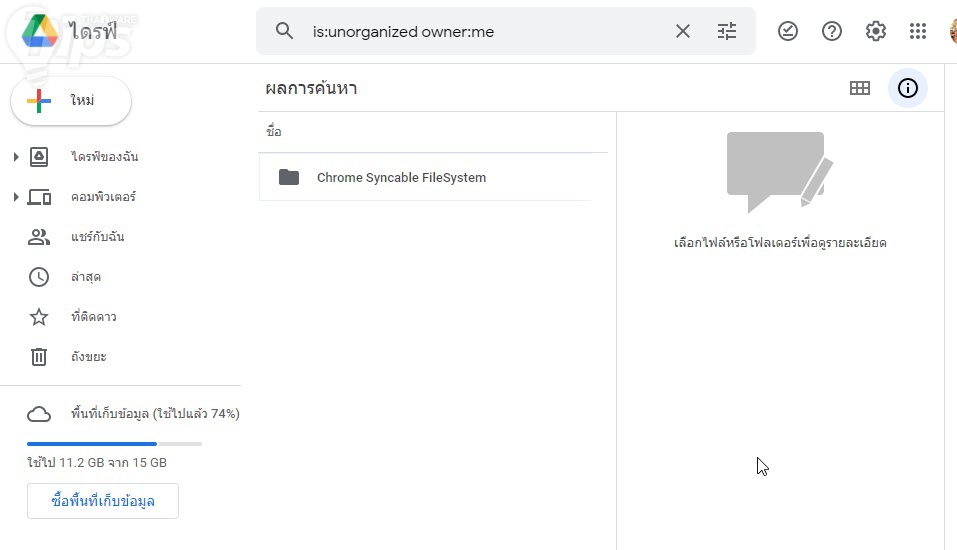Open ล่าสุด recent files
957x550 pixels.
tap(86, 277)
